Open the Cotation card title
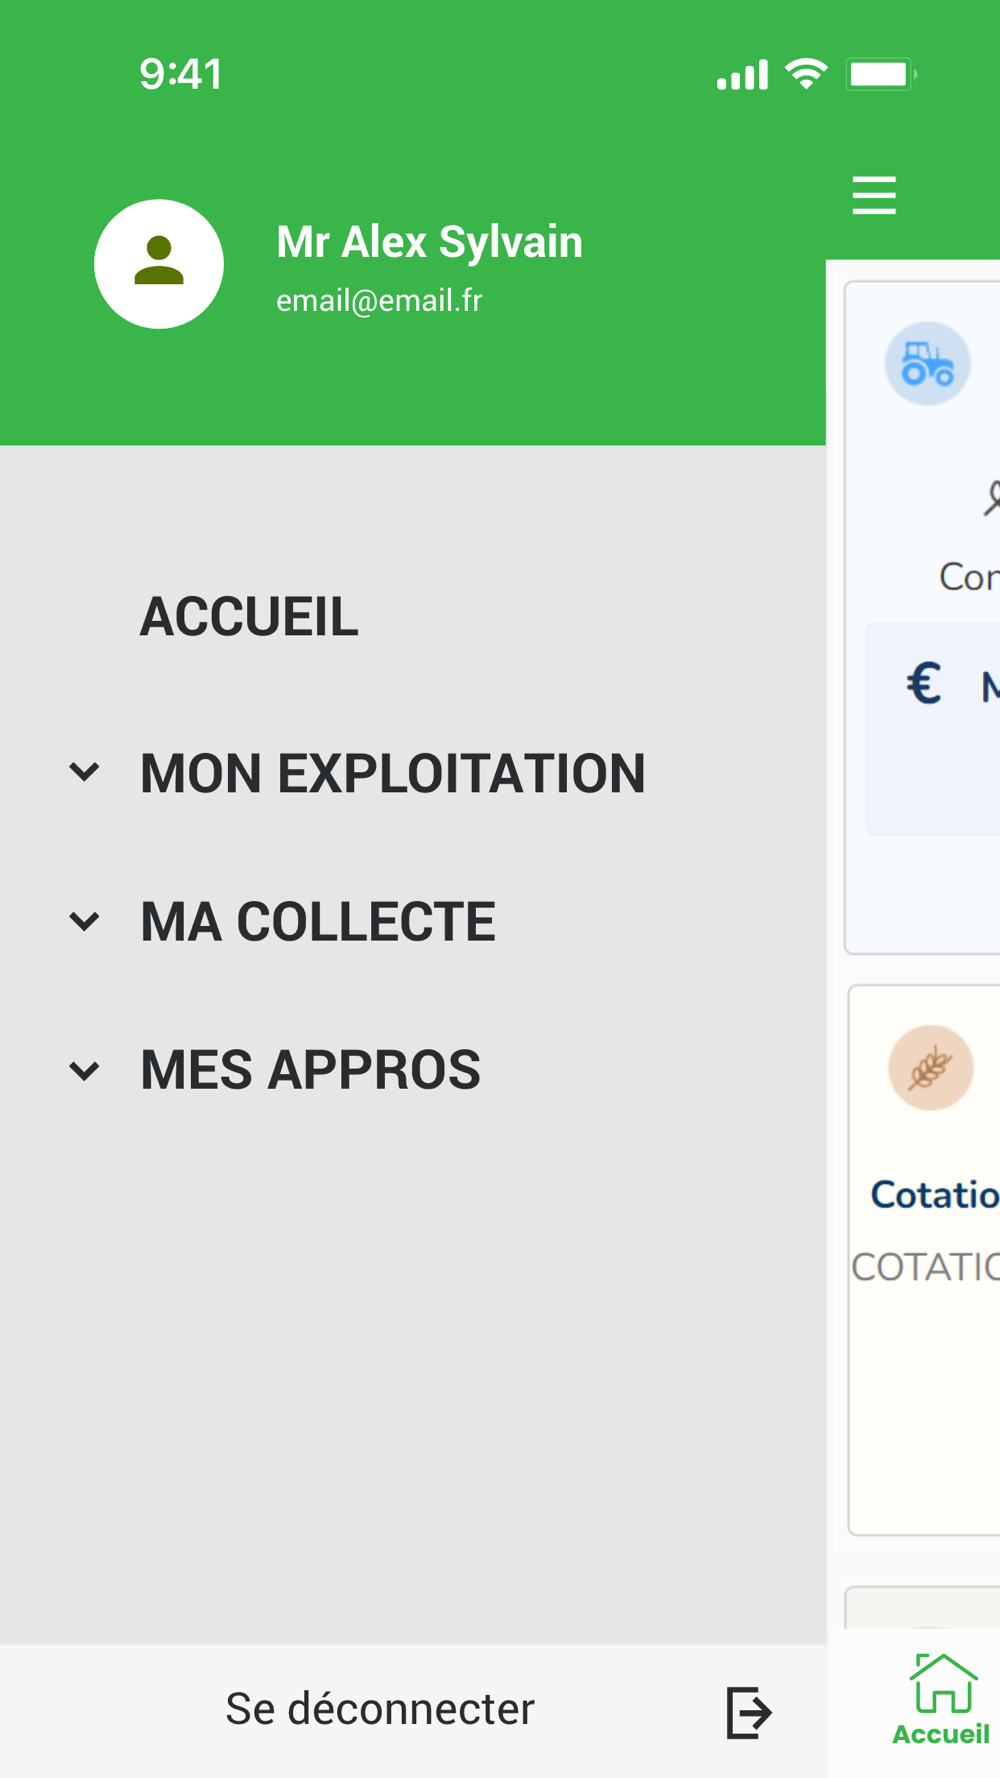 point(935,1194)
